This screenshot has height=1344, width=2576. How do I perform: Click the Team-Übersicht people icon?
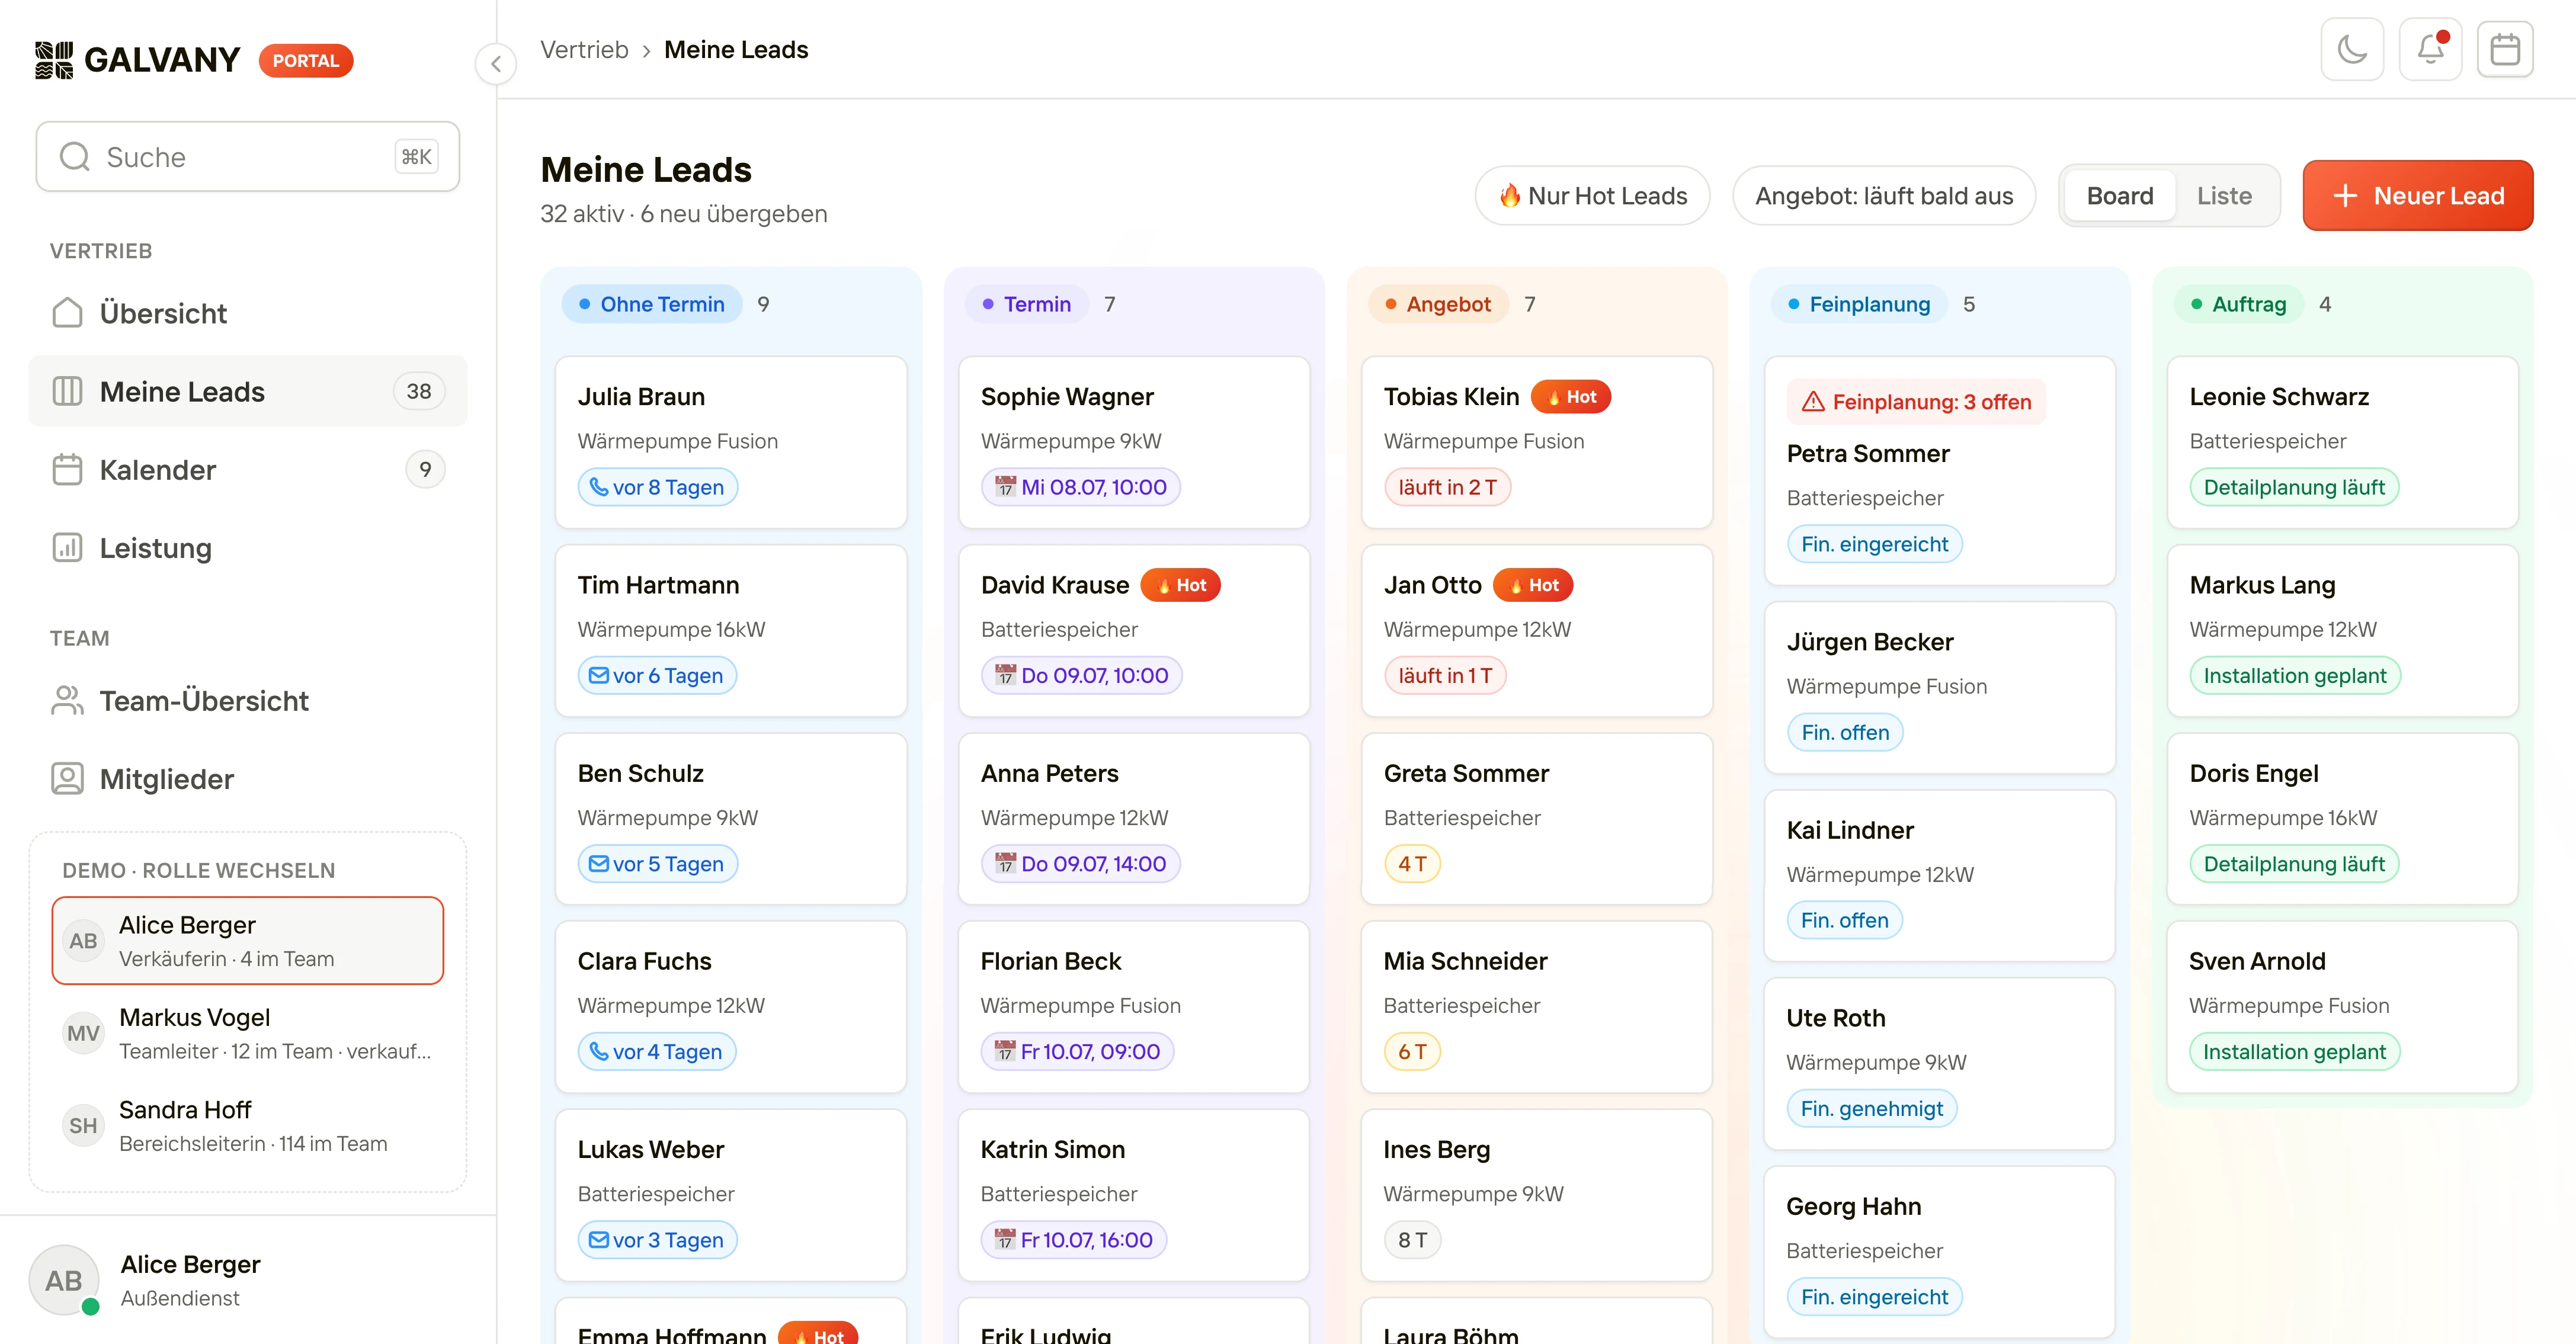[67, 700]
